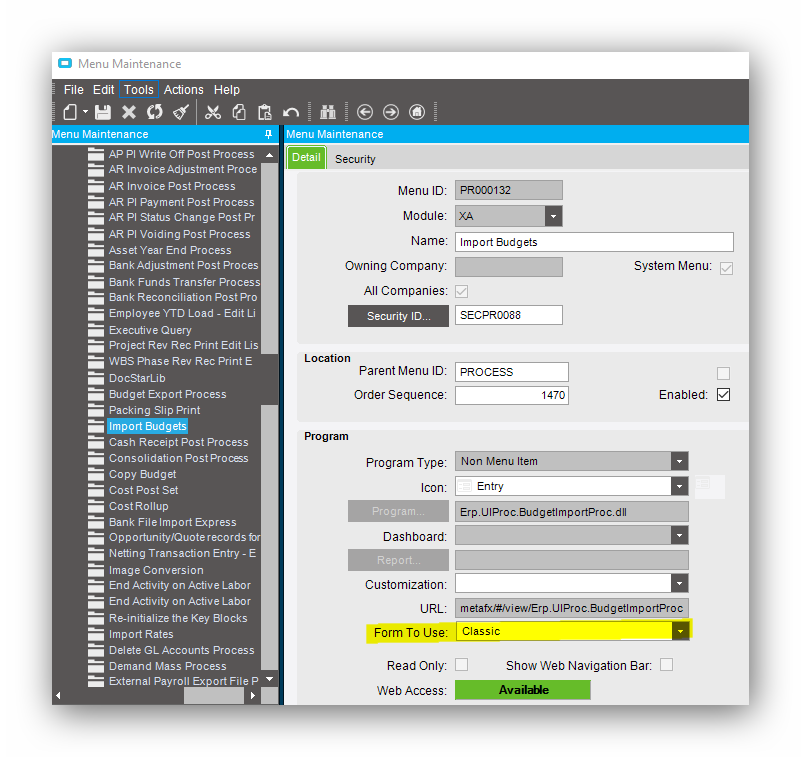Image resolution: width=801 pixels, height=757 pixels.
Task: Open the Program Type dropdown
Action: pyautogui.click(x=679, y=461)
